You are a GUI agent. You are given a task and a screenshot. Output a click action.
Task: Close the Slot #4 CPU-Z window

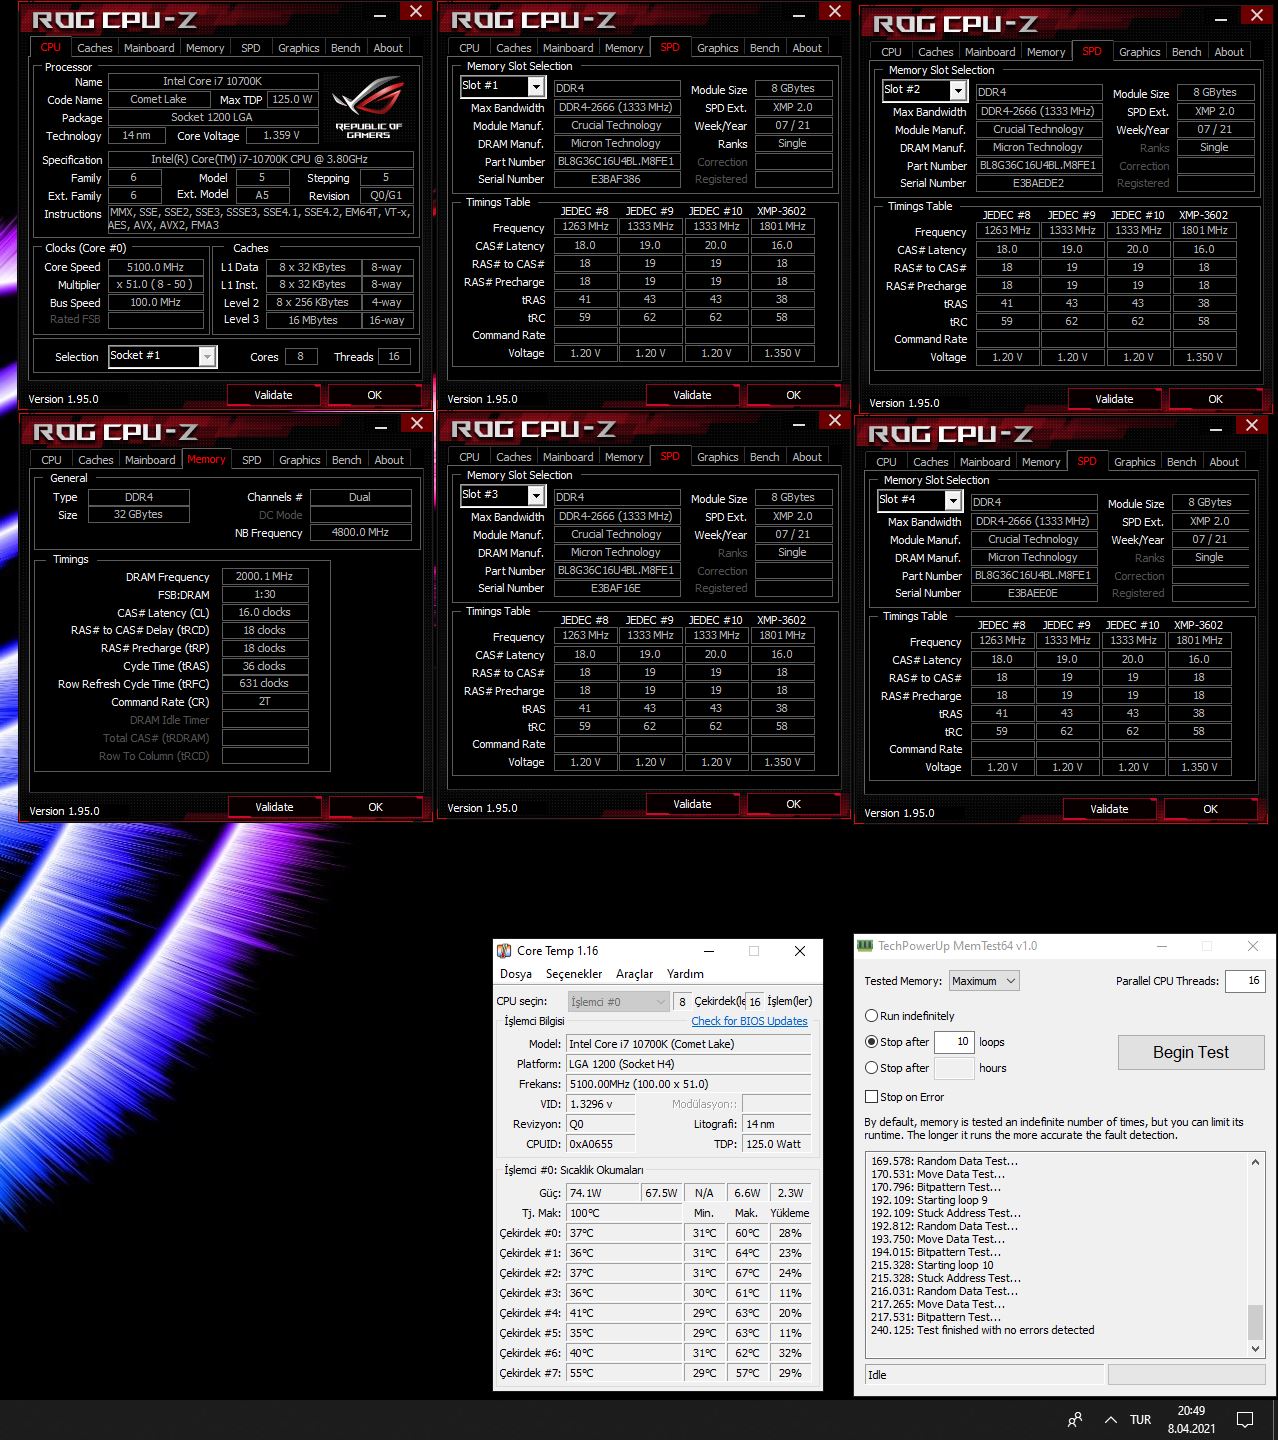click(x=1251, y=425)
